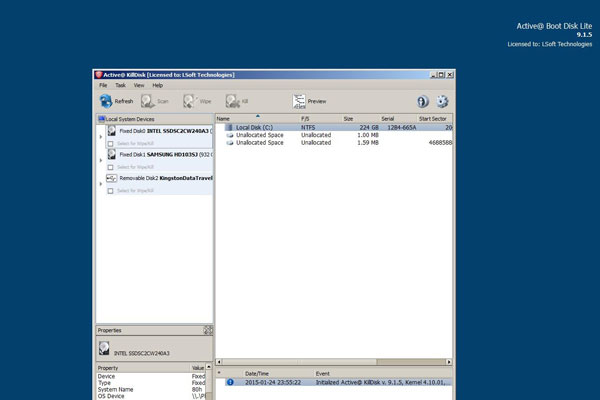Click the first Unallocated Space icon (1.00 MB)
Viewport: 600px width, 400px height.
click(x=230, y=135)
